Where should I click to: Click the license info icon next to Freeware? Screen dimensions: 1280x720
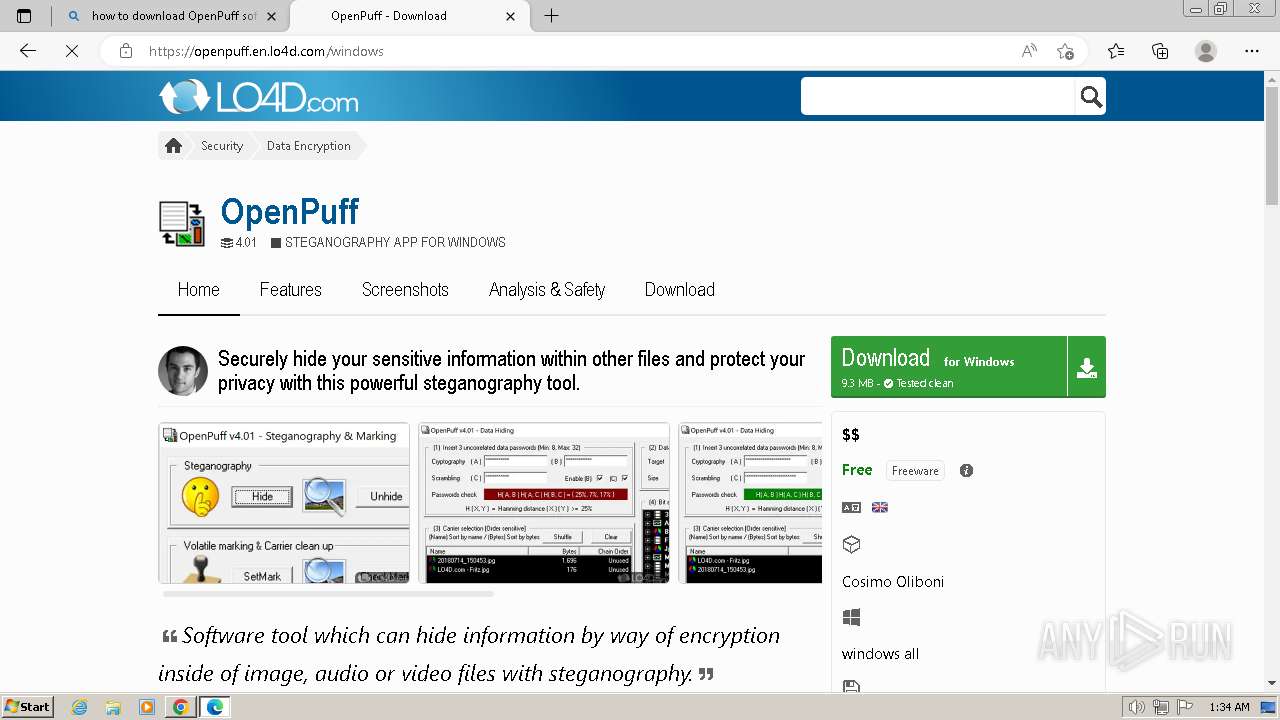coord(966,470)
